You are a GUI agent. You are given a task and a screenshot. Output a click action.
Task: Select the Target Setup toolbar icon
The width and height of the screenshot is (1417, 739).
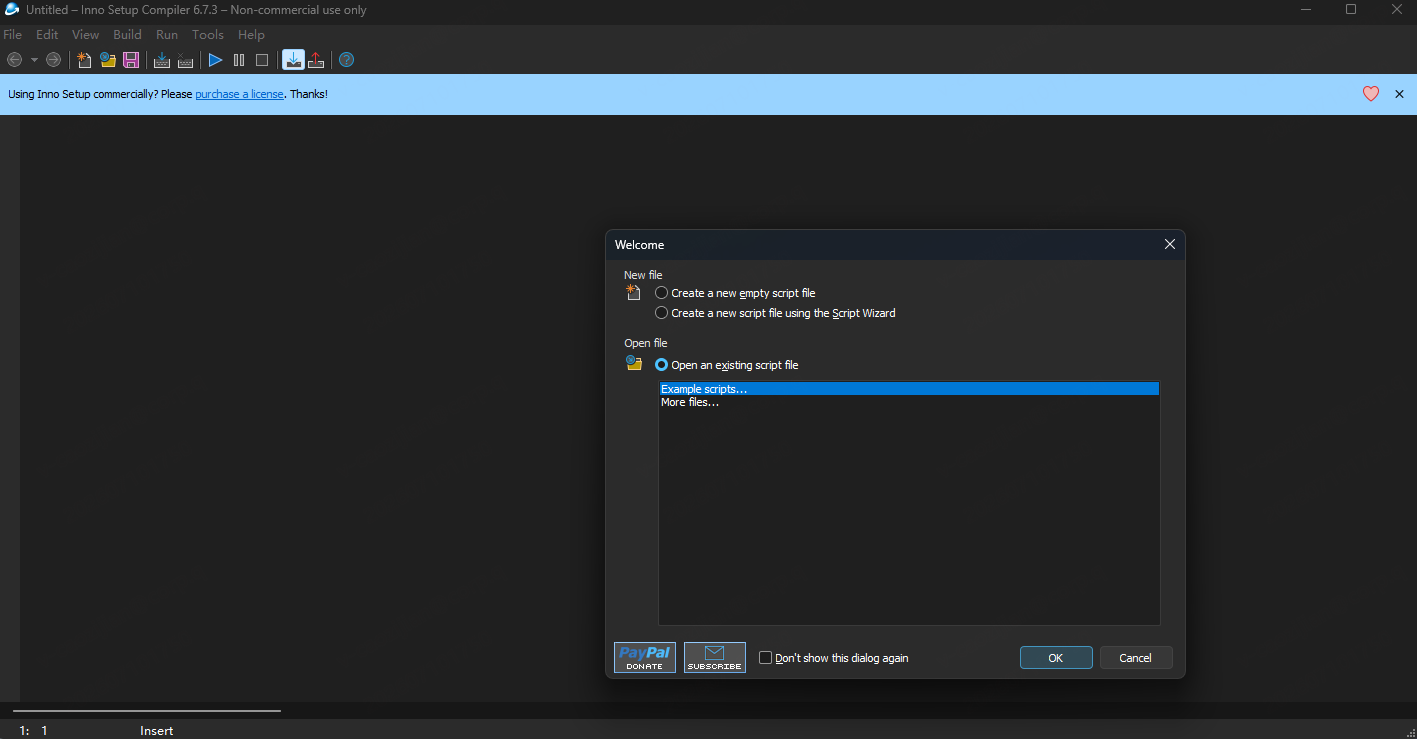[x=293, y=60]
